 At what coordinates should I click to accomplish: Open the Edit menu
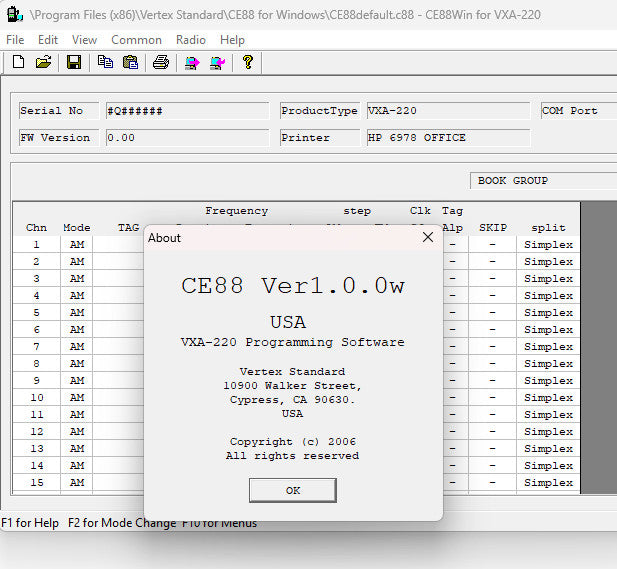(48, 40)
